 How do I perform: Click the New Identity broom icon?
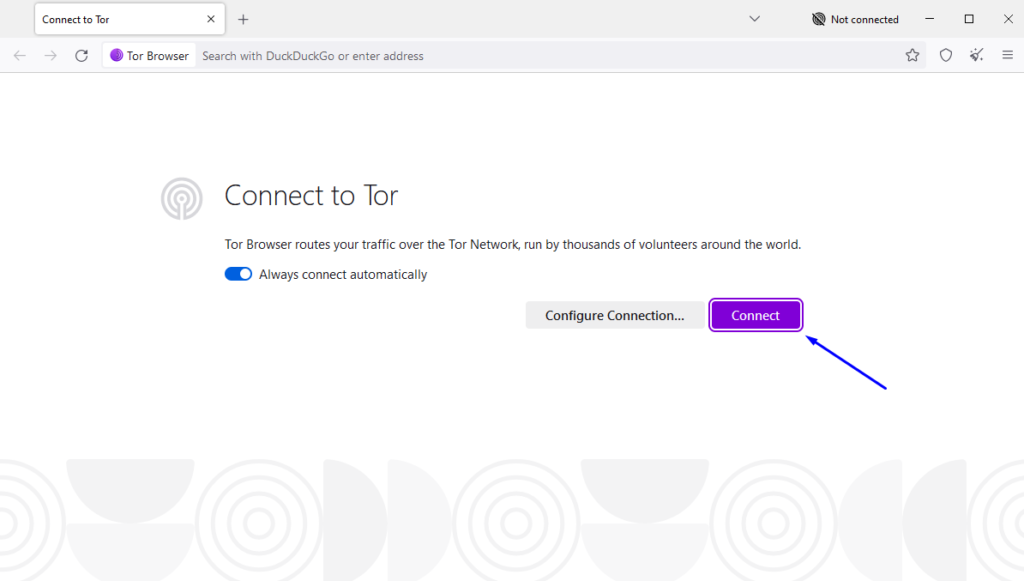point(976,55)
